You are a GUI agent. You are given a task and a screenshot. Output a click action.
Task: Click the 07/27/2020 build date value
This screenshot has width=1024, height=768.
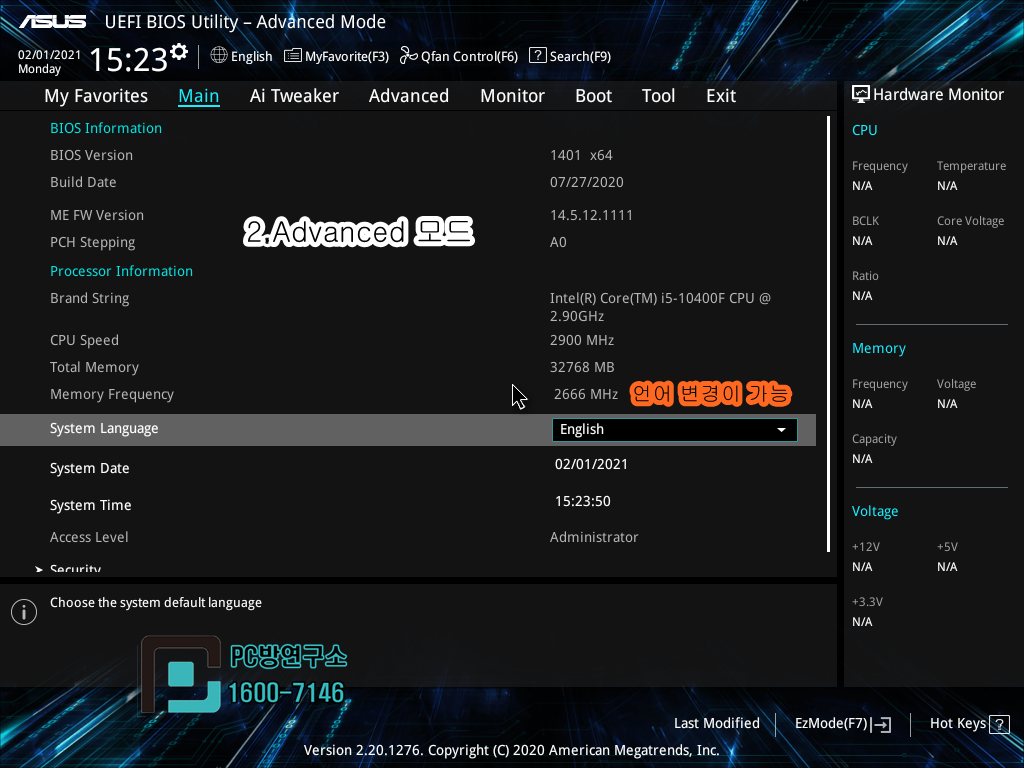click(586, 182)
